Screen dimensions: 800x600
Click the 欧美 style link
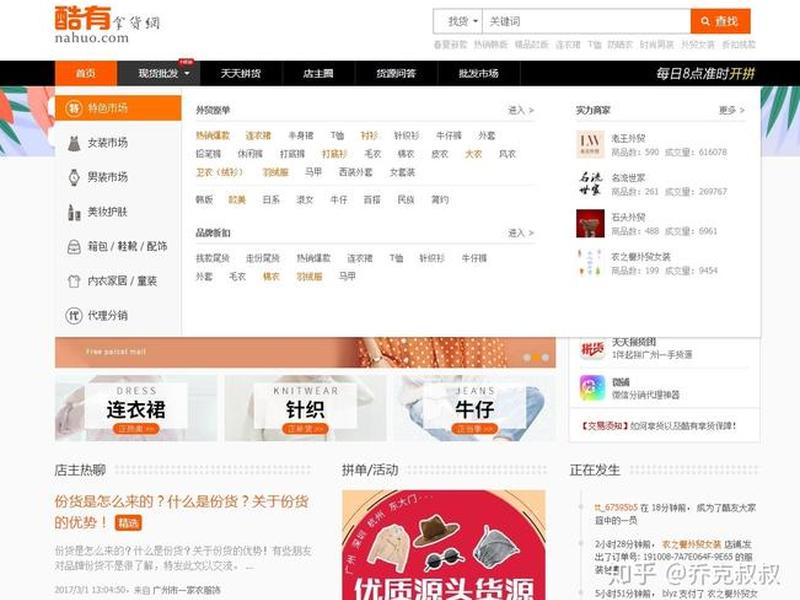point(237,200)
